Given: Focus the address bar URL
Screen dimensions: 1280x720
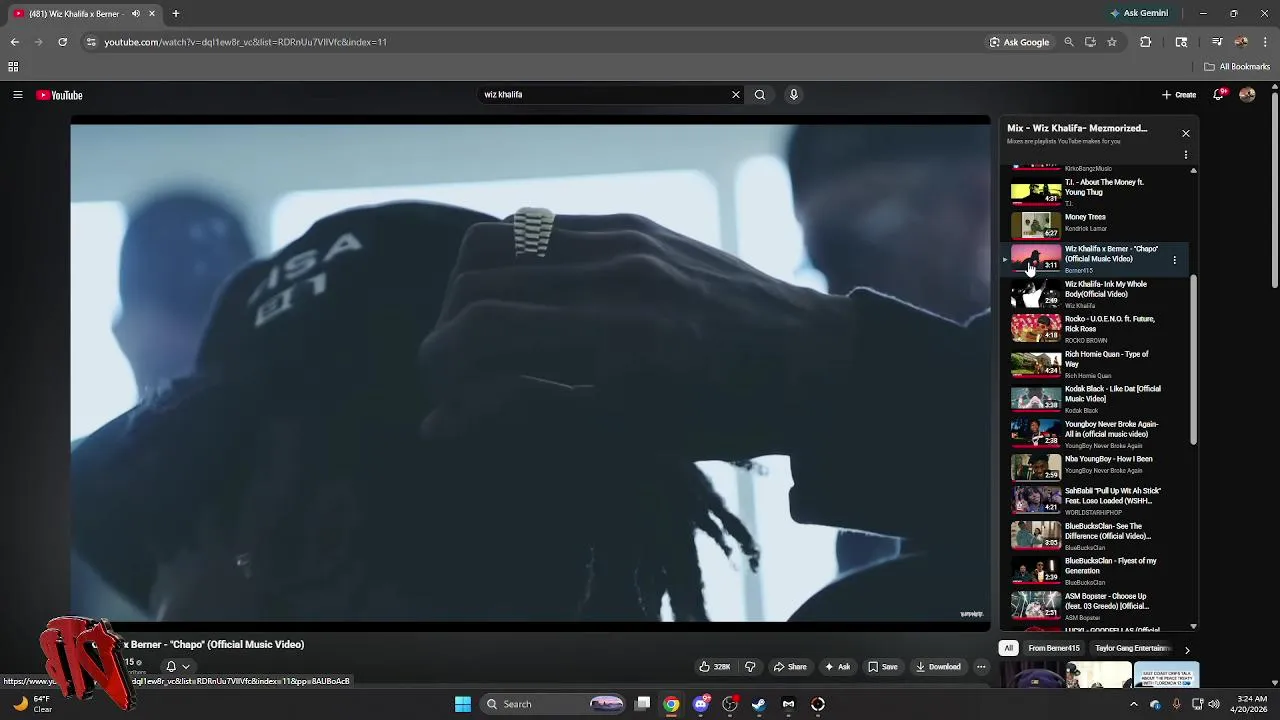Looking at the screenshot, I should pyautogui.click(x=245, y=42).
